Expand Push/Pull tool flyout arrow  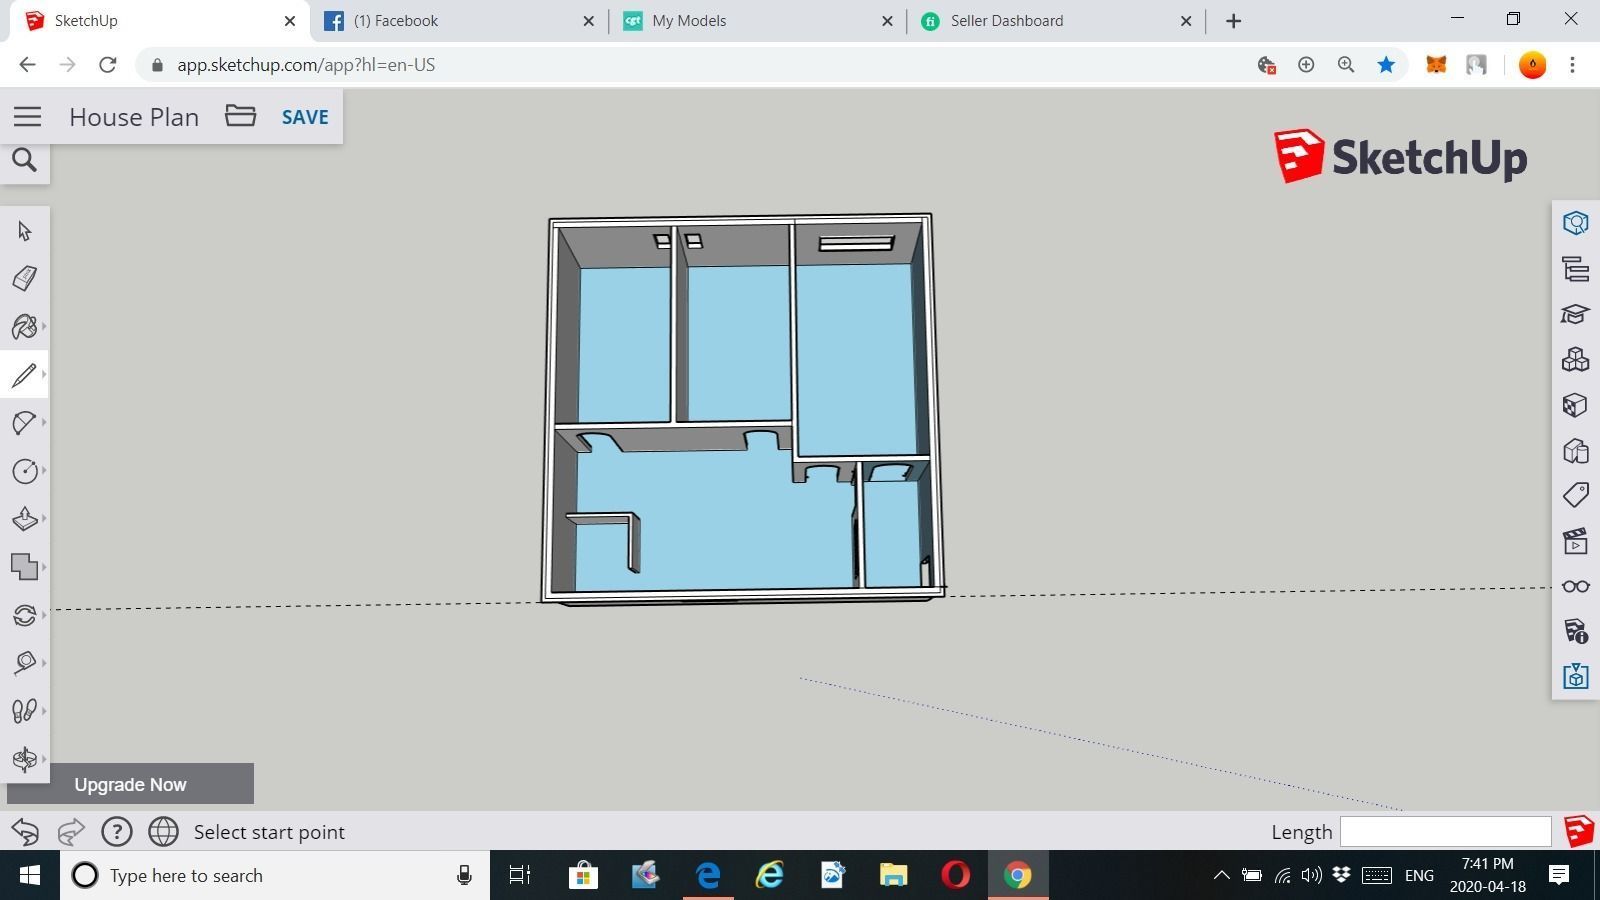coord(45,519)
